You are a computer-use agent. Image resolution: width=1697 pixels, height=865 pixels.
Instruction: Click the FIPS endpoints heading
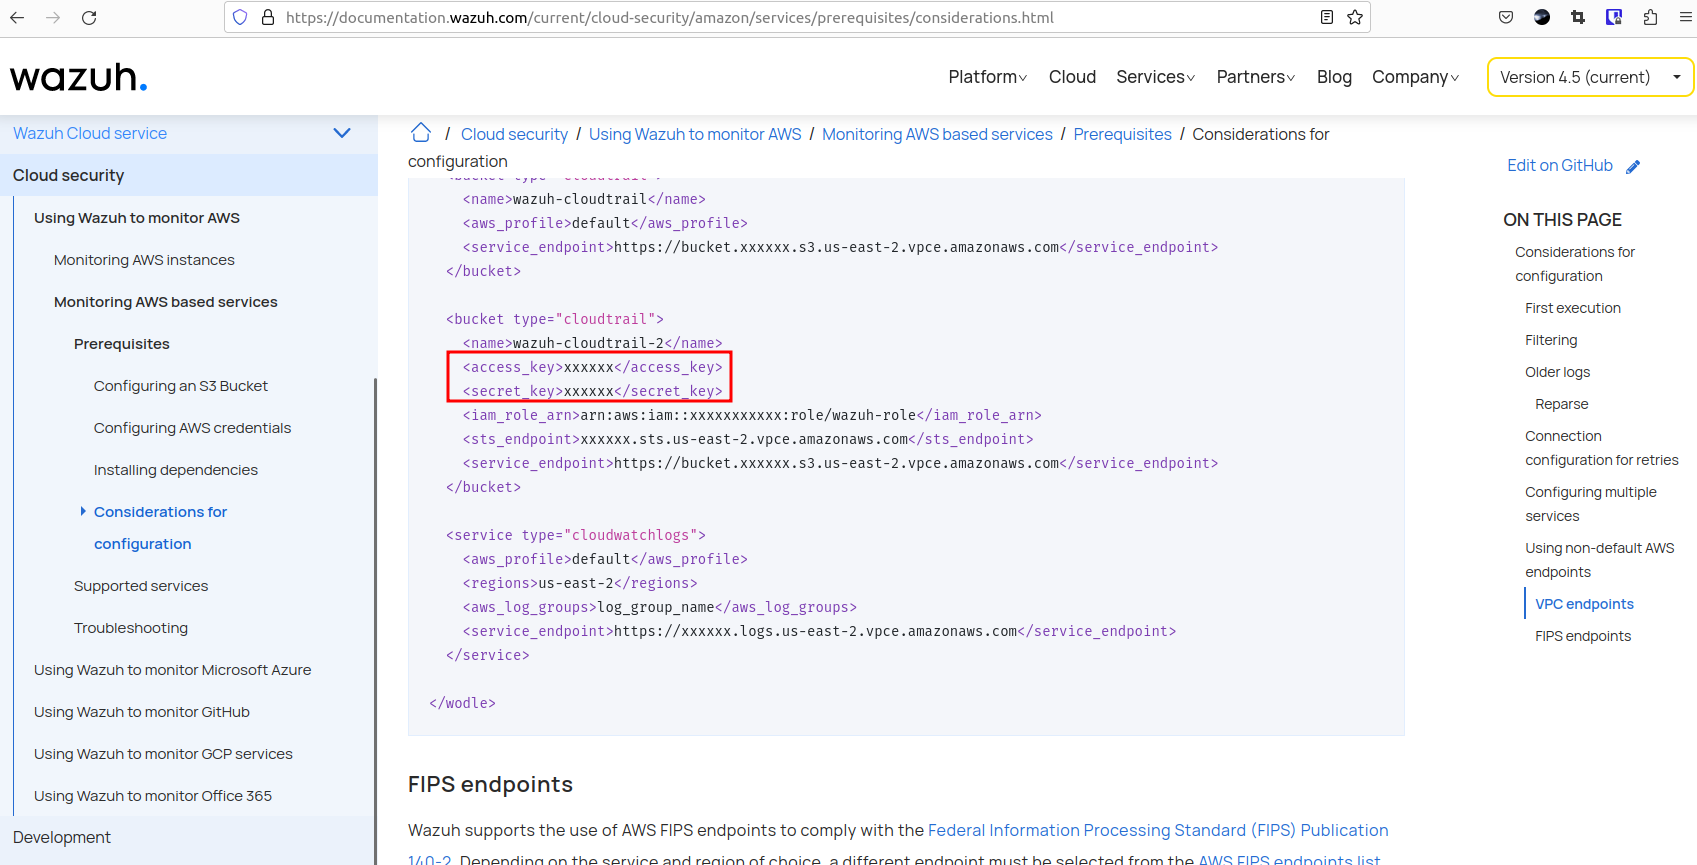point(490,784)
